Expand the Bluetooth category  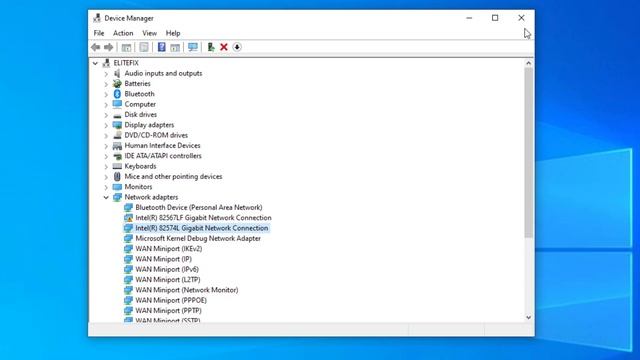coord(106,94)
